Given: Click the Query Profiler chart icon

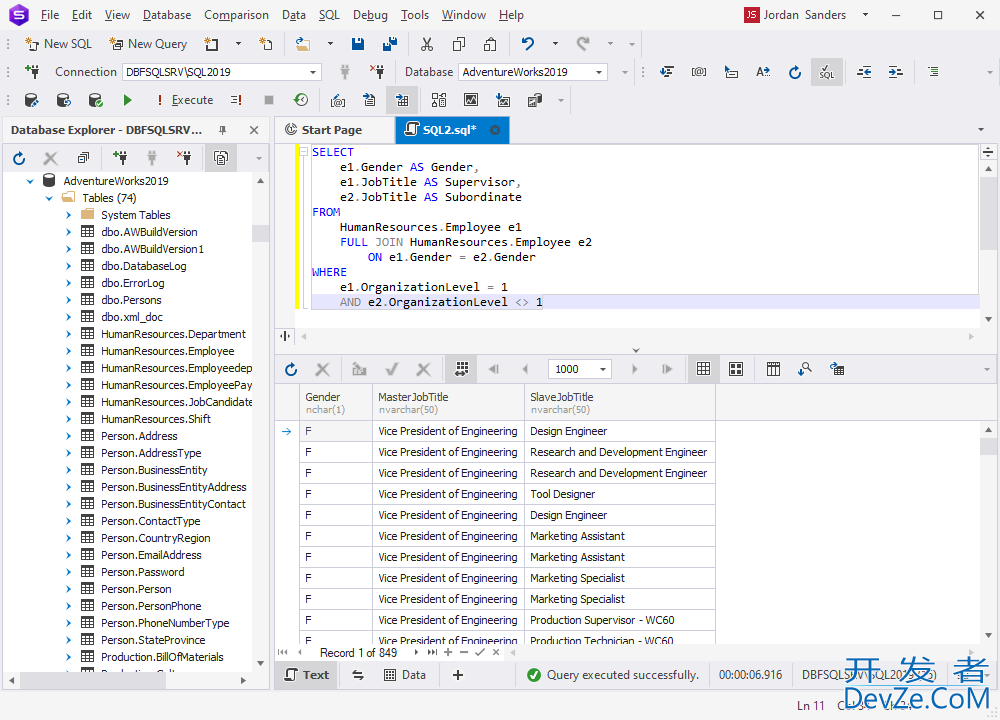Looking at the screenshot, I should (x=471, y=100).
